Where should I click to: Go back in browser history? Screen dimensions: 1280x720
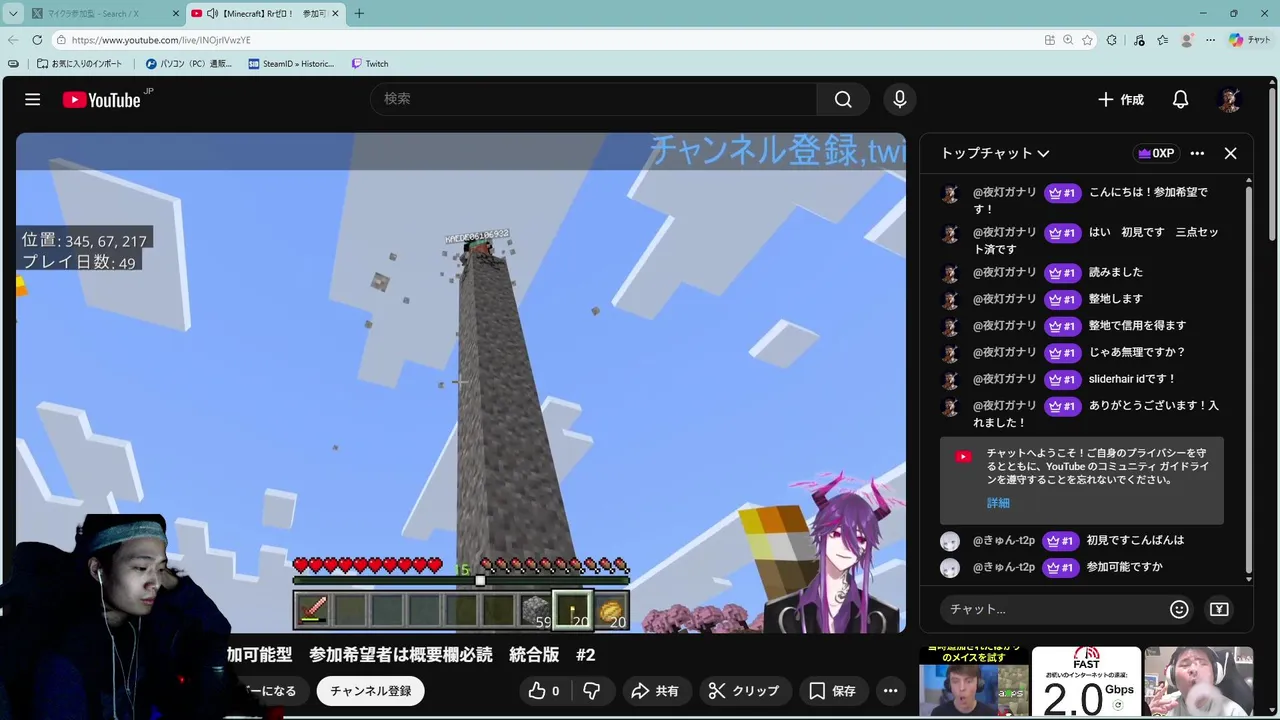point(12,40)
